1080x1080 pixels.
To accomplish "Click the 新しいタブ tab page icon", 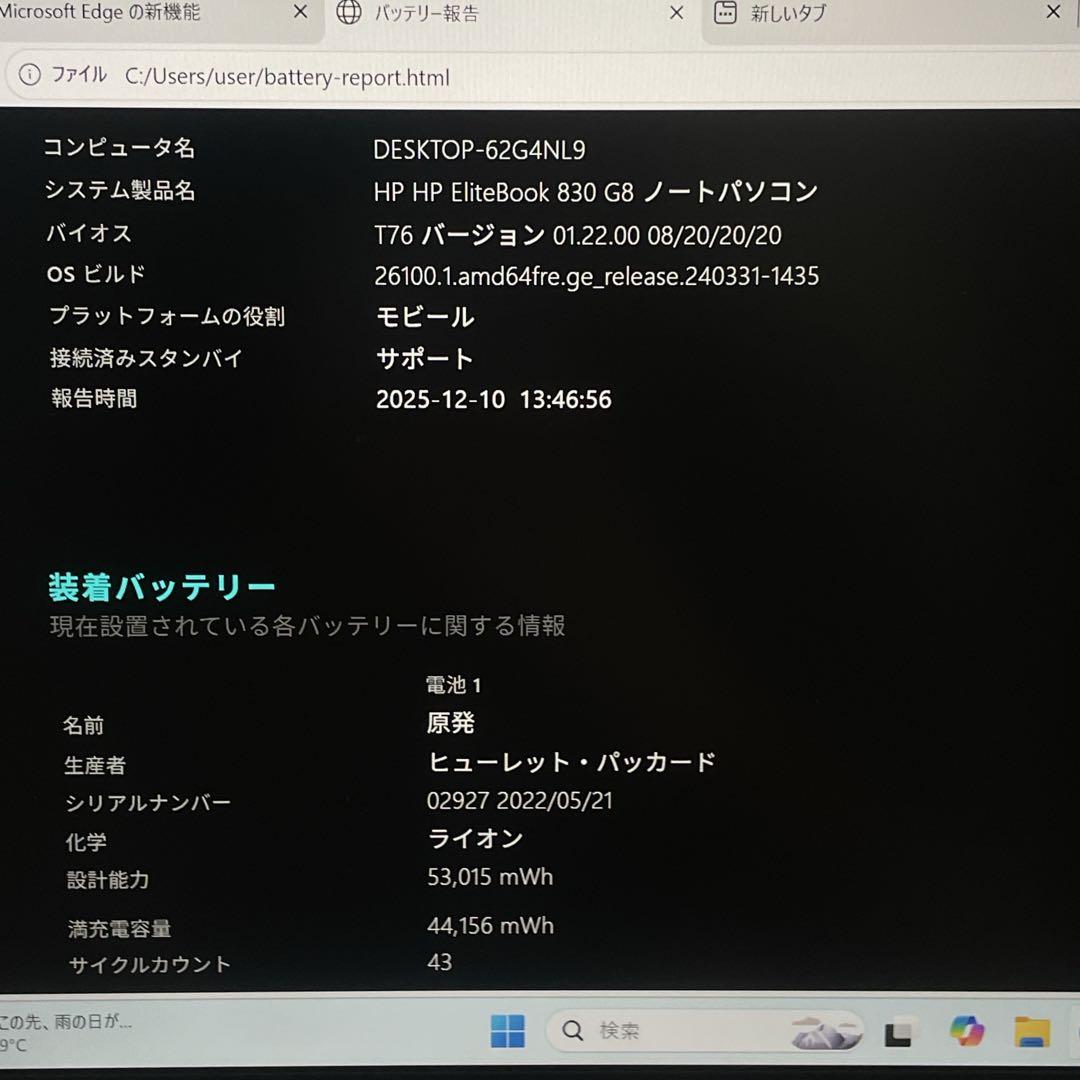I will coord(726,13).
